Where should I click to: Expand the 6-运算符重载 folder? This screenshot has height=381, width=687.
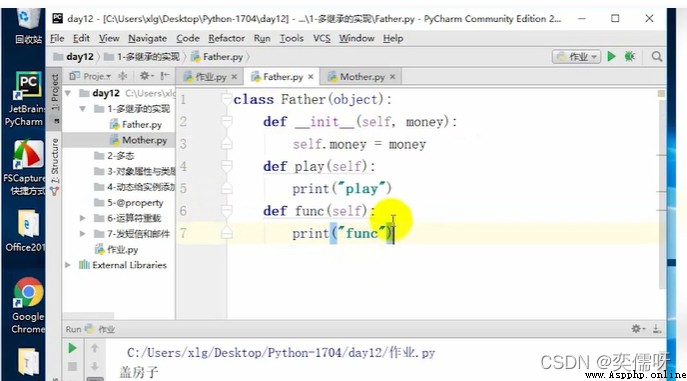point(82,218)
